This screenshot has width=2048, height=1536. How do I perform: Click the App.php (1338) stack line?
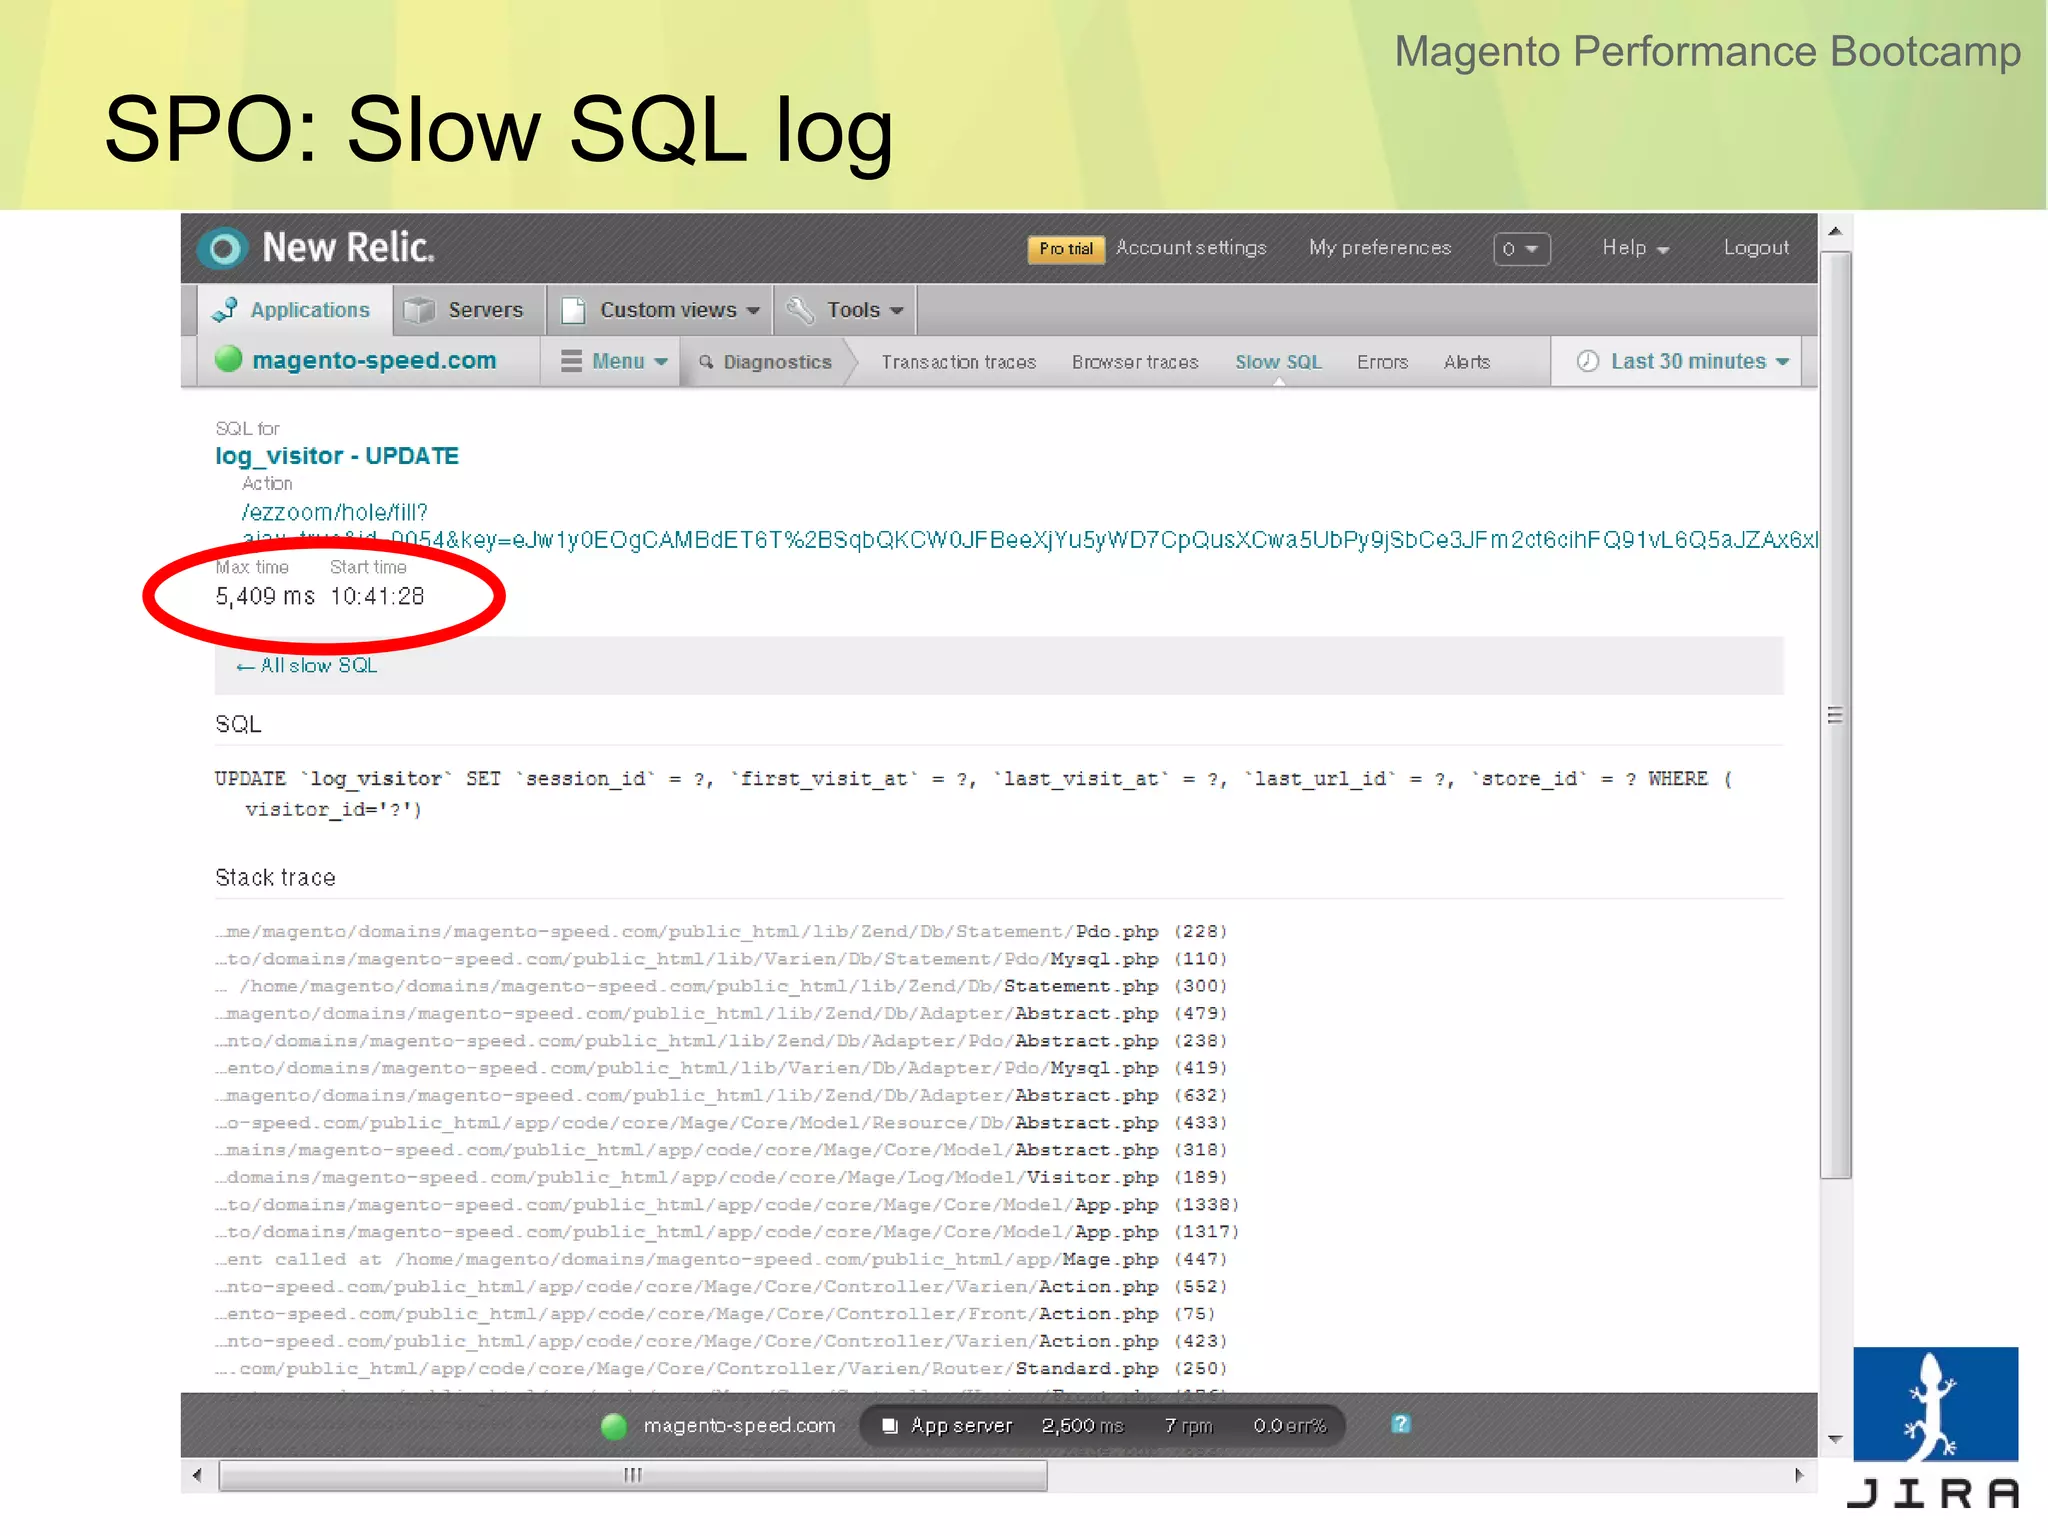(x=727, y=1205)
